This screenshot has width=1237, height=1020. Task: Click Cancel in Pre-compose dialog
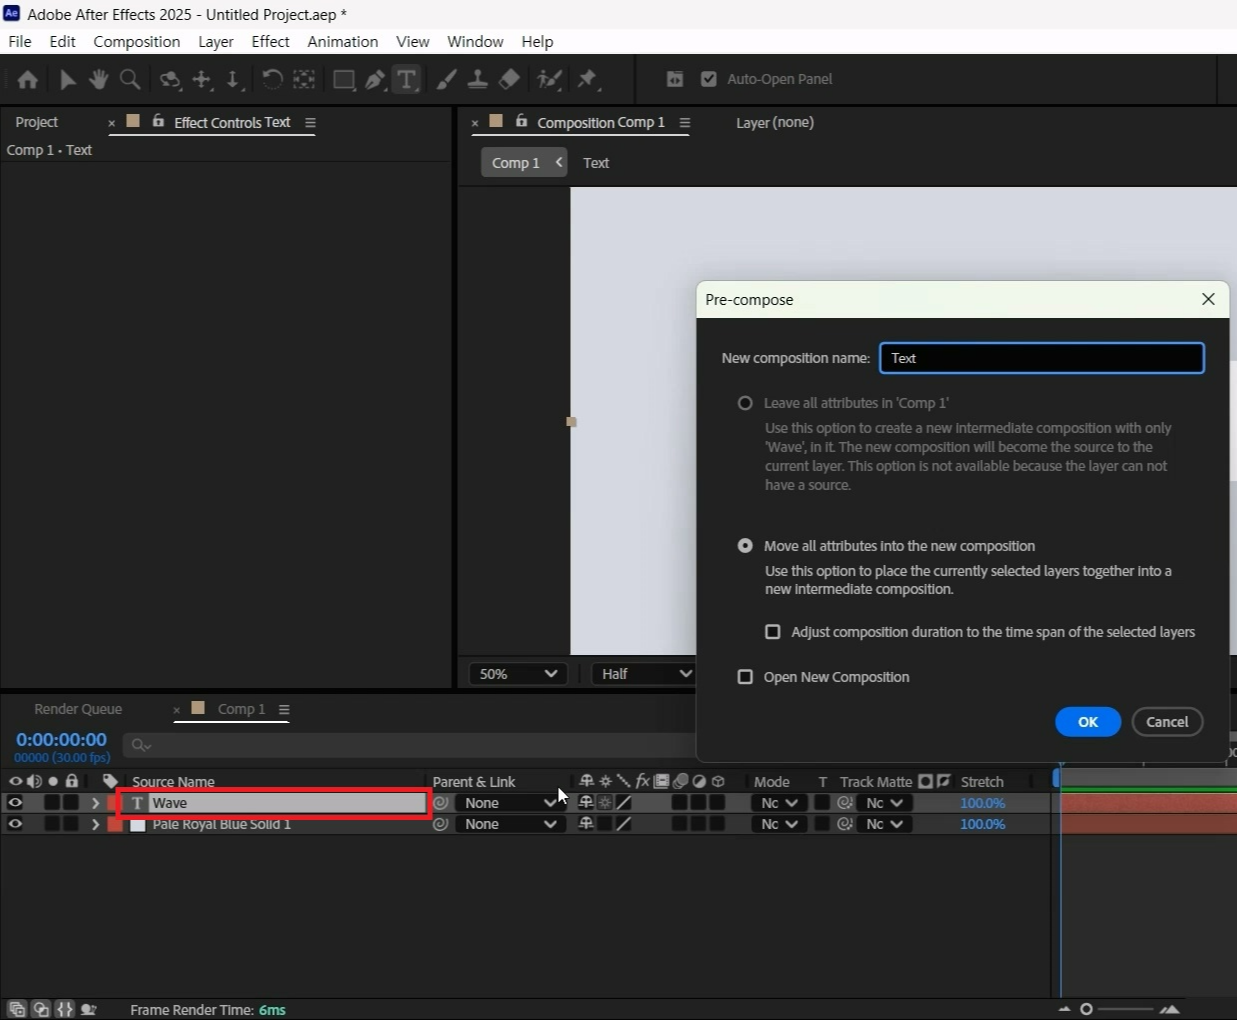(x=1167, y=722)
